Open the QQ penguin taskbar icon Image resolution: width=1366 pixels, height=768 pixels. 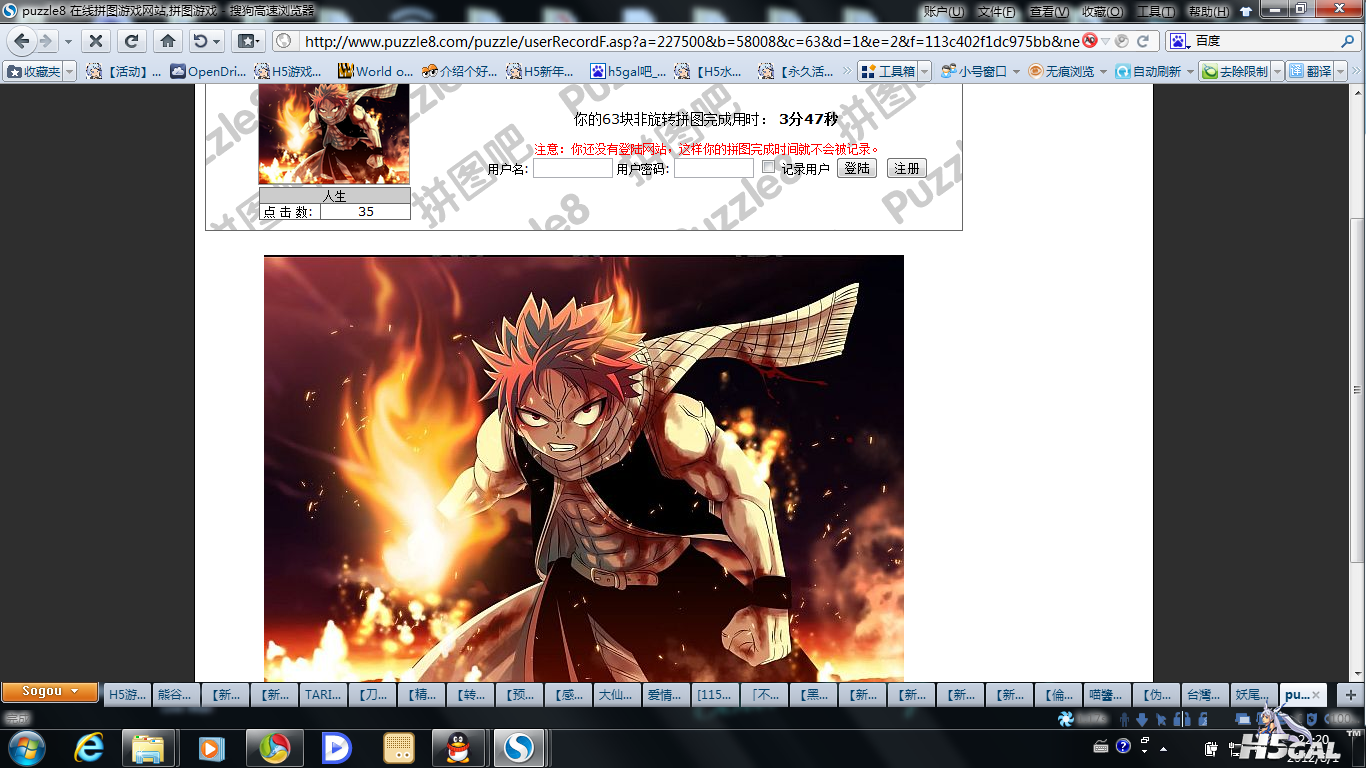point(458,747)
